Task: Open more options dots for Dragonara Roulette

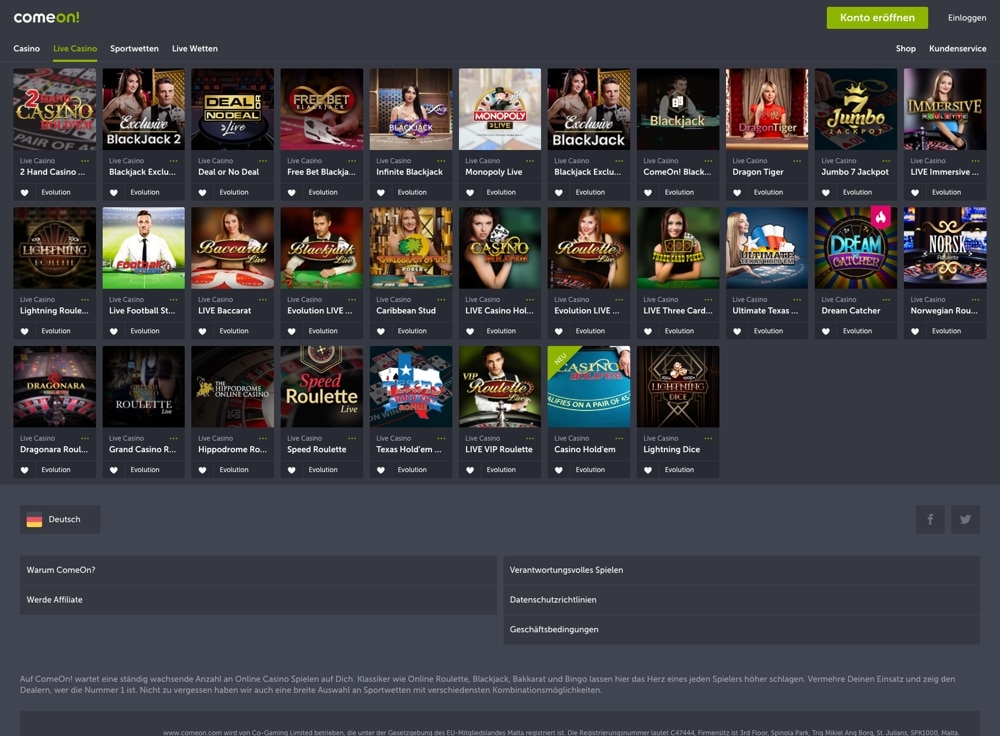Action: [85, 438]
